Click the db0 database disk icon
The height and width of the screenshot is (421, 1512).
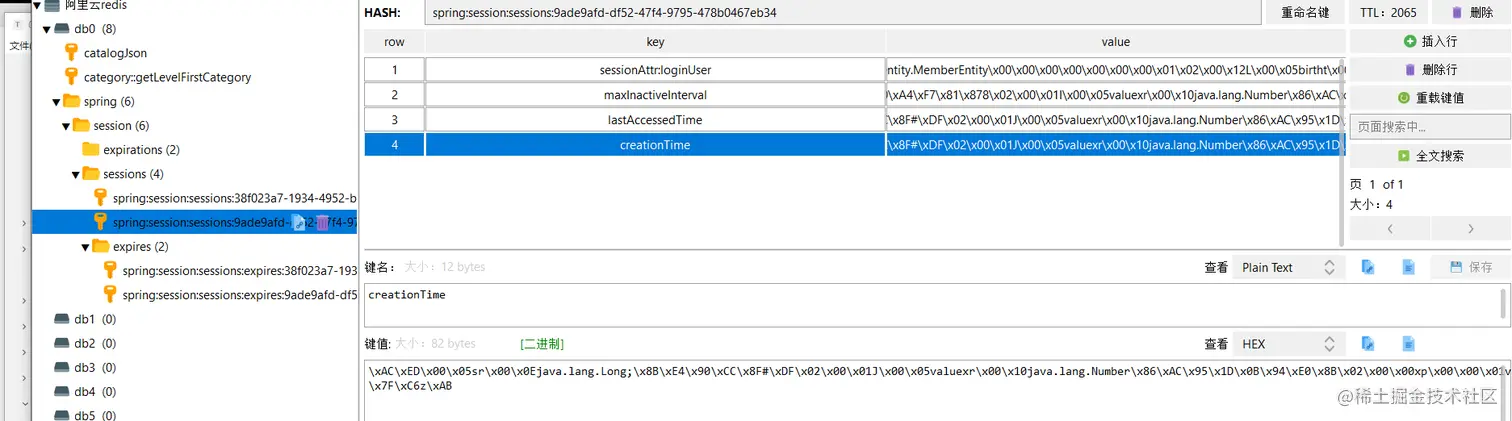[x=61, y=29]
